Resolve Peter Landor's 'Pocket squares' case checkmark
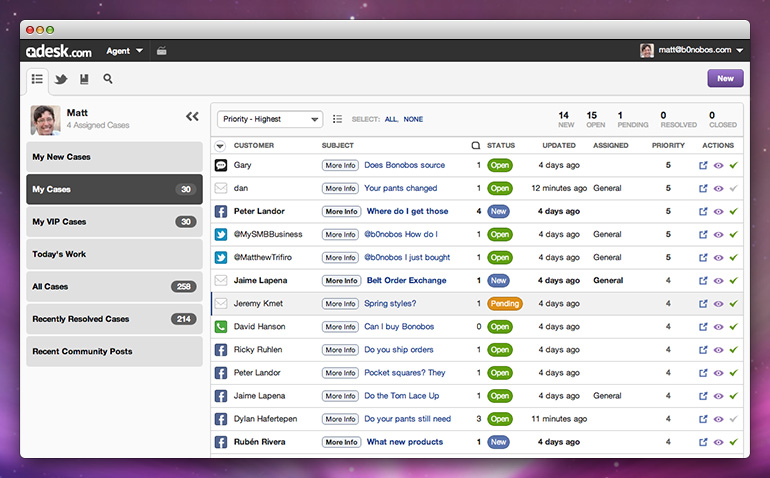 pyautogui.click(x=734, y=373)
